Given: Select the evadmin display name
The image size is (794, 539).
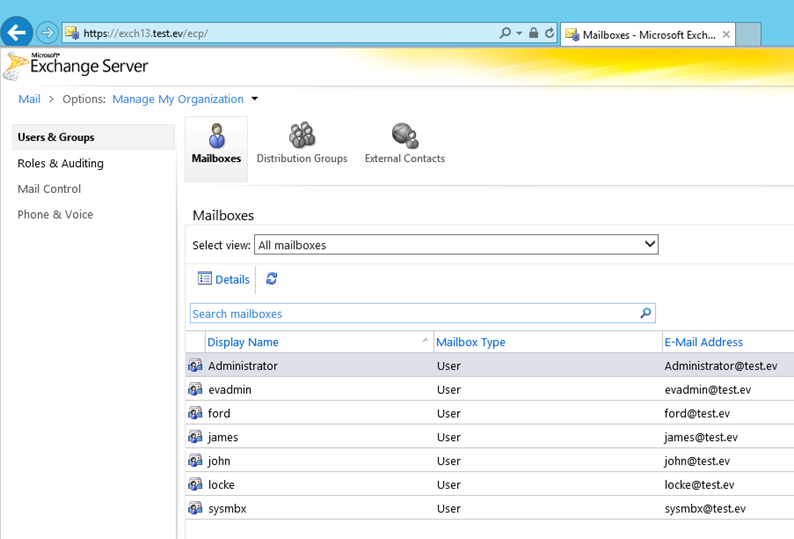Looking at the screenshot, I should (230, 390).
